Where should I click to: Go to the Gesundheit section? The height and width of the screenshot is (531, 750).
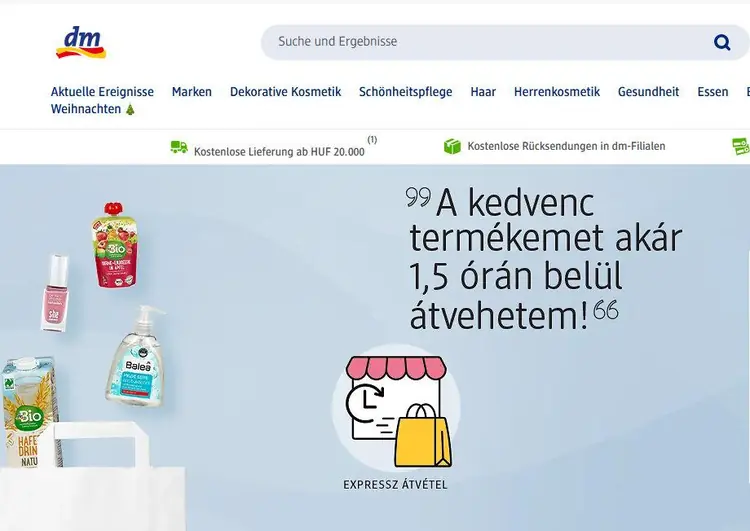pyautogui.click(x=648, y=91)
